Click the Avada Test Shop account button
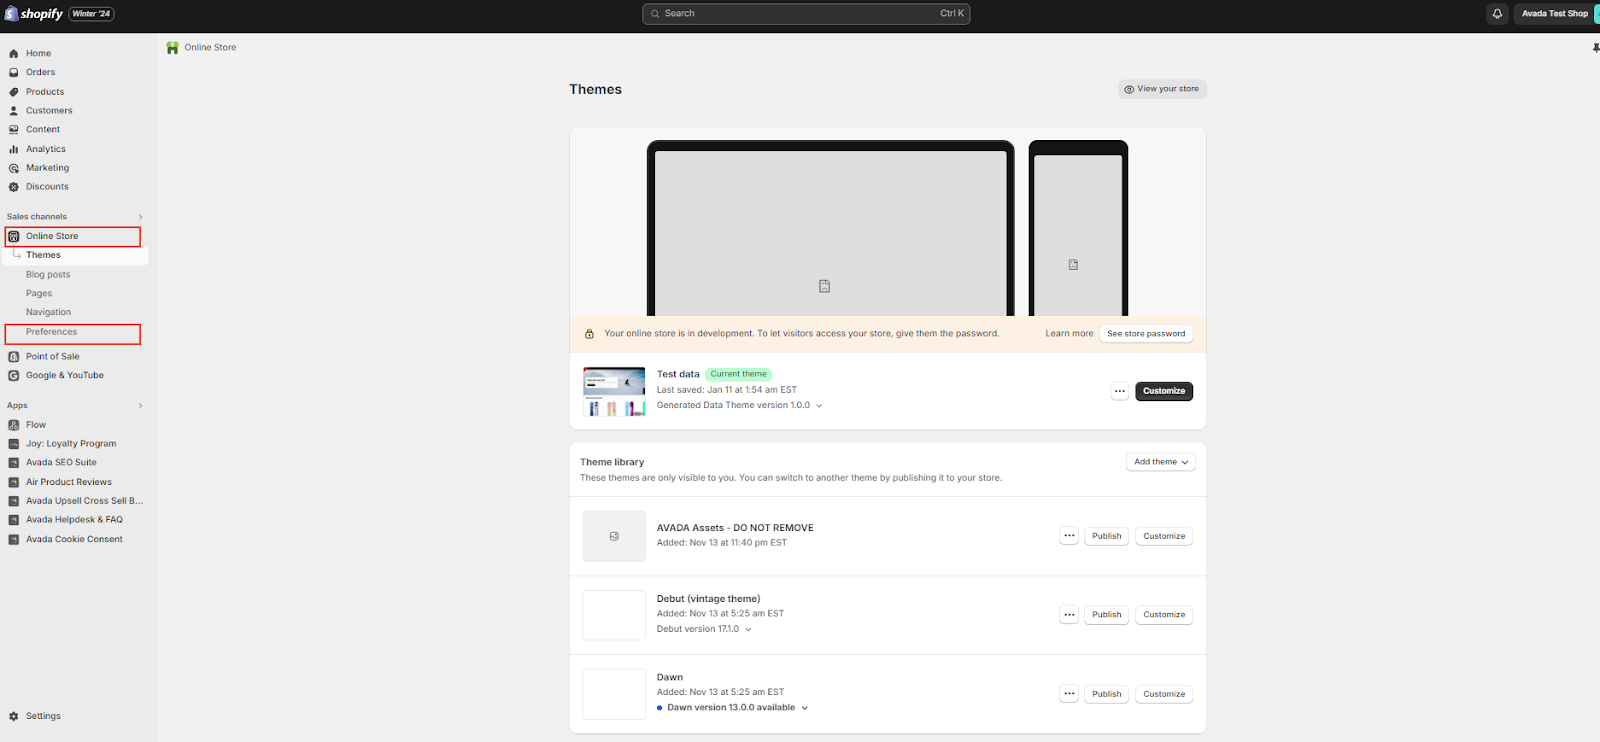The image size is (1600, 742). point(1556,14)
